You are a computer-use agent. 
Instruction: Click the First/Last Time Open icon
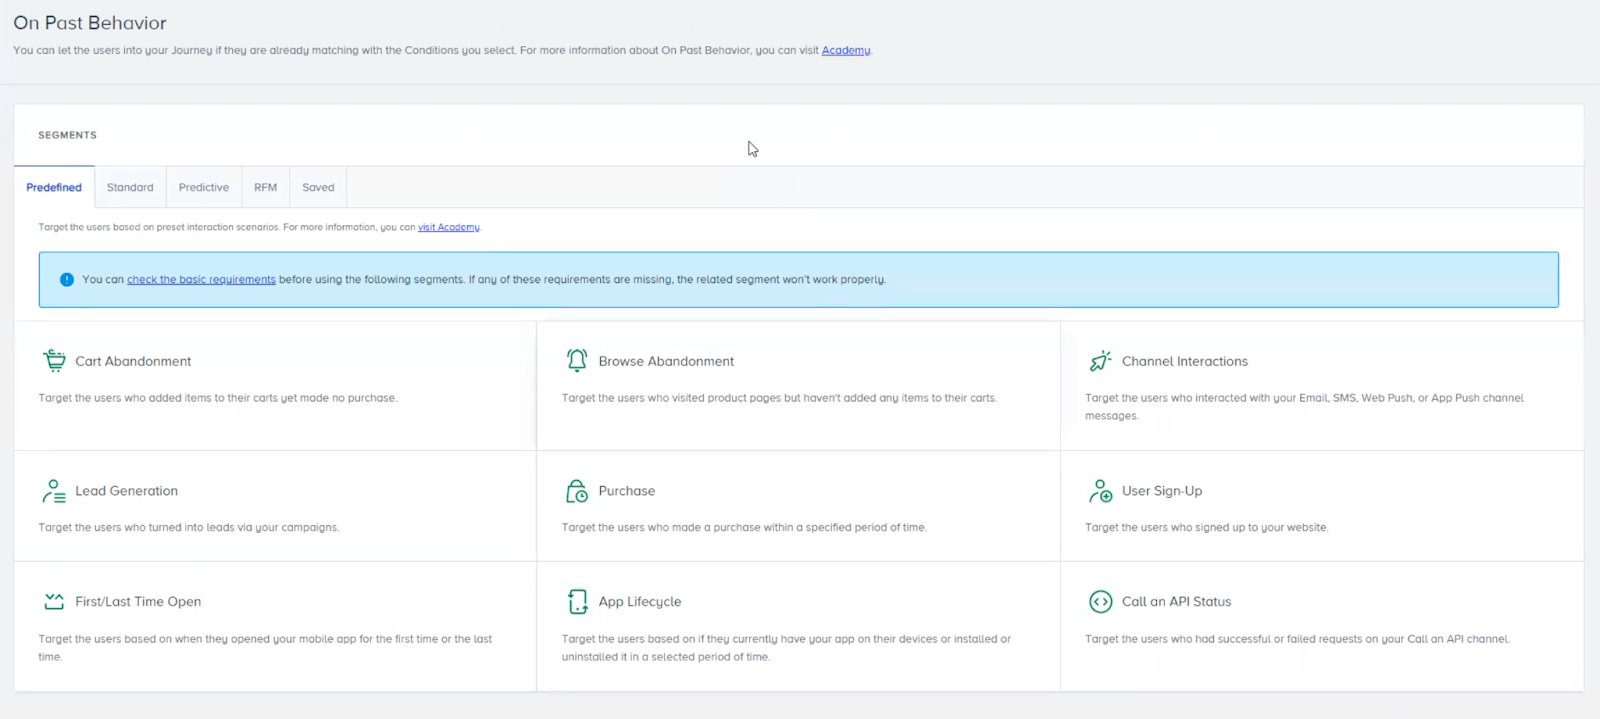(x=54, y=601)
